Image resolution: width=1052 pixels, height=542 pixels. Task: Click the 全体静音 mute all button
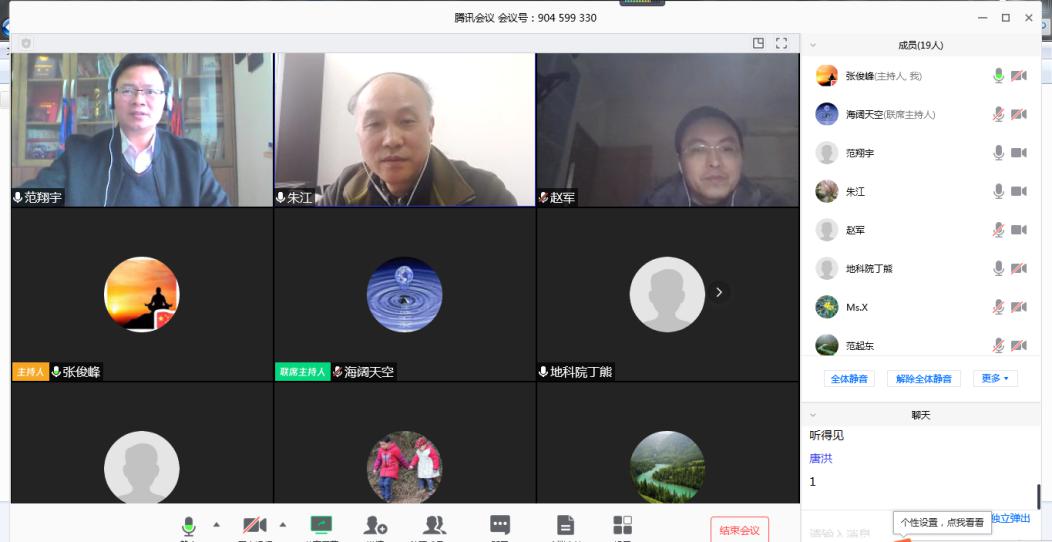(x=849, y=379)
